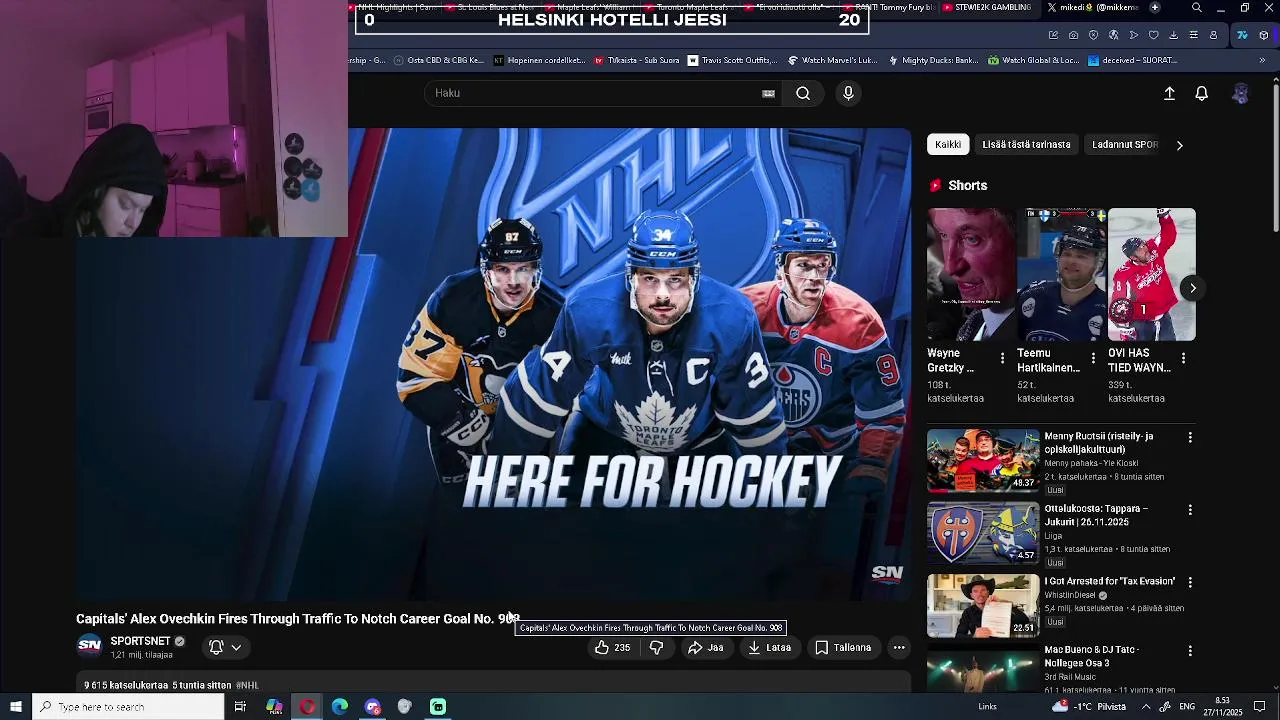Screen dimensions: 1280x720
Task: Open the OVI HAS TIED WAYNE short thumbnail
Action: pyautogui.click(x=1151, y=275)
